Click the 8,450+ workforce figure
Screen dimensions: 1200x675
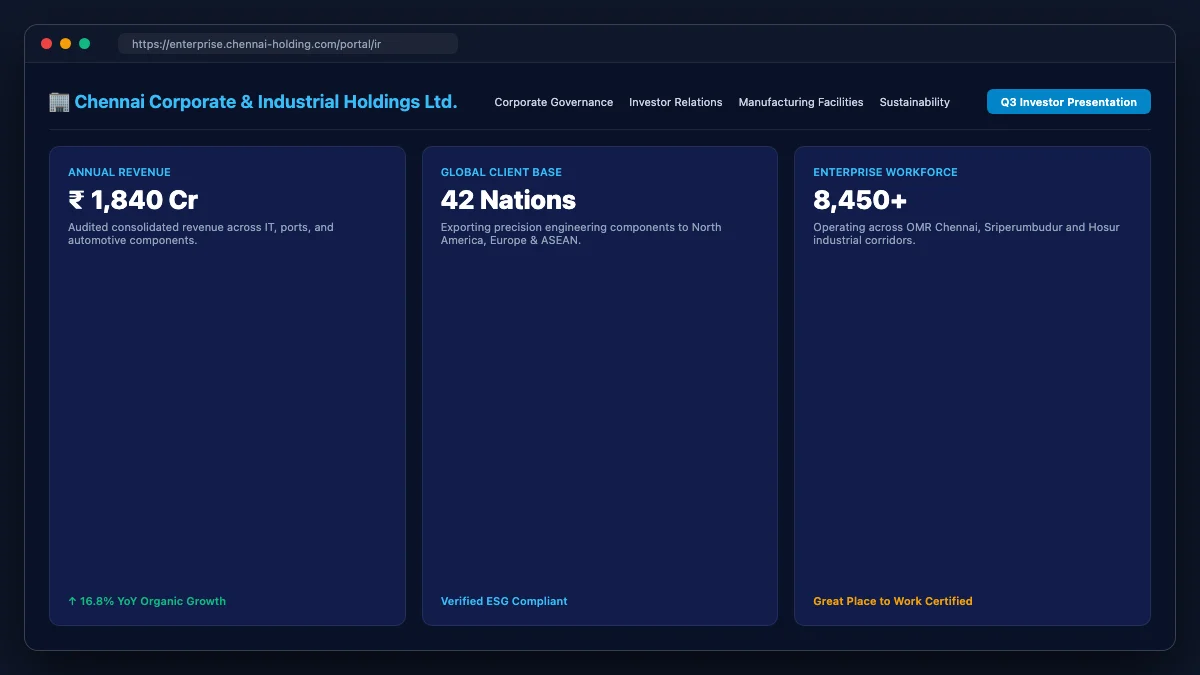860,200
